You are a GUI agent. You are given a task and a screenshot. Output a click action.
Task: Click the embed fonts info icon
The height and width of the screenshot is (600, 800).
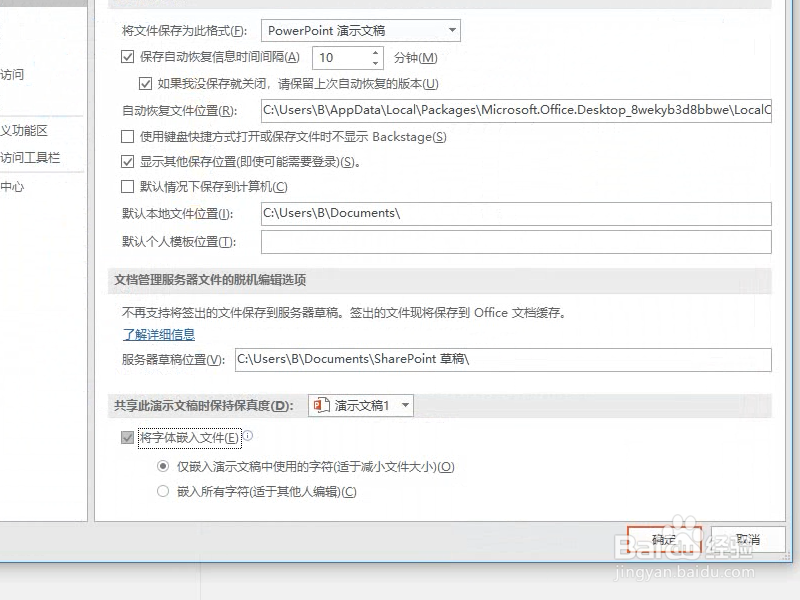(247, 435)
